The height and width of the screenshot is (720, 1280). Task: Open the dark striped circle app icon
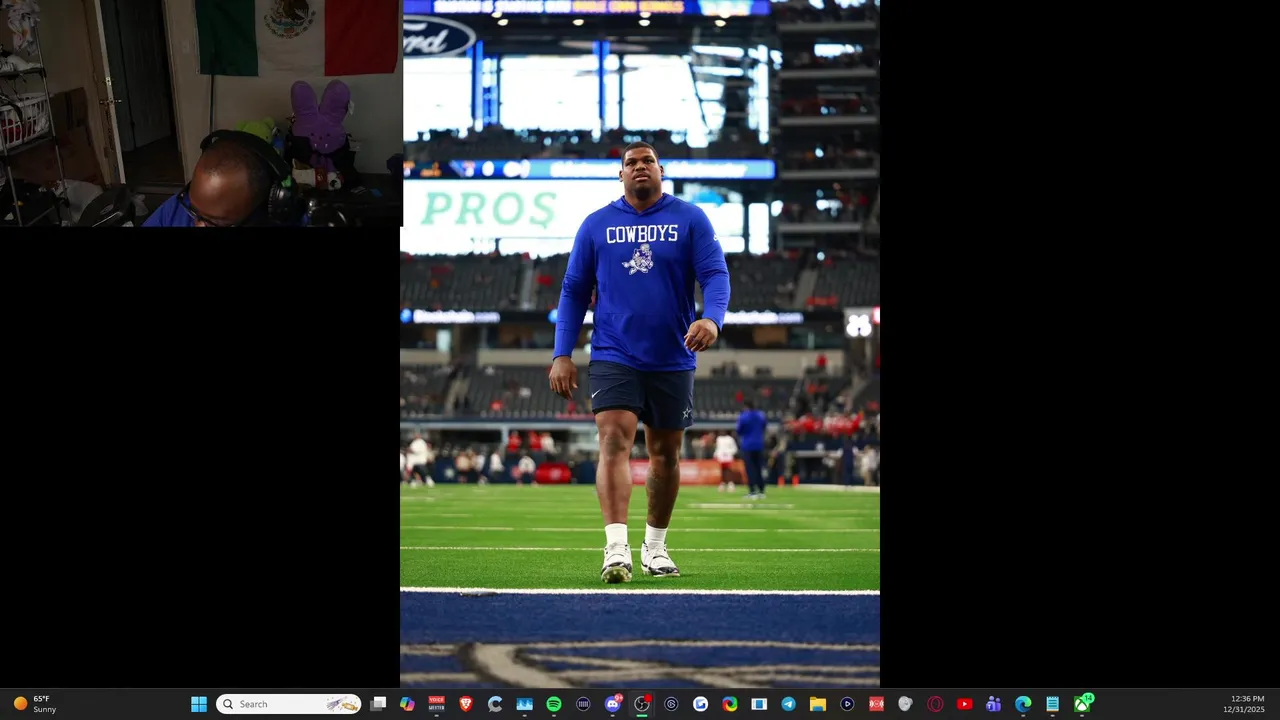[x=583, y=704]
